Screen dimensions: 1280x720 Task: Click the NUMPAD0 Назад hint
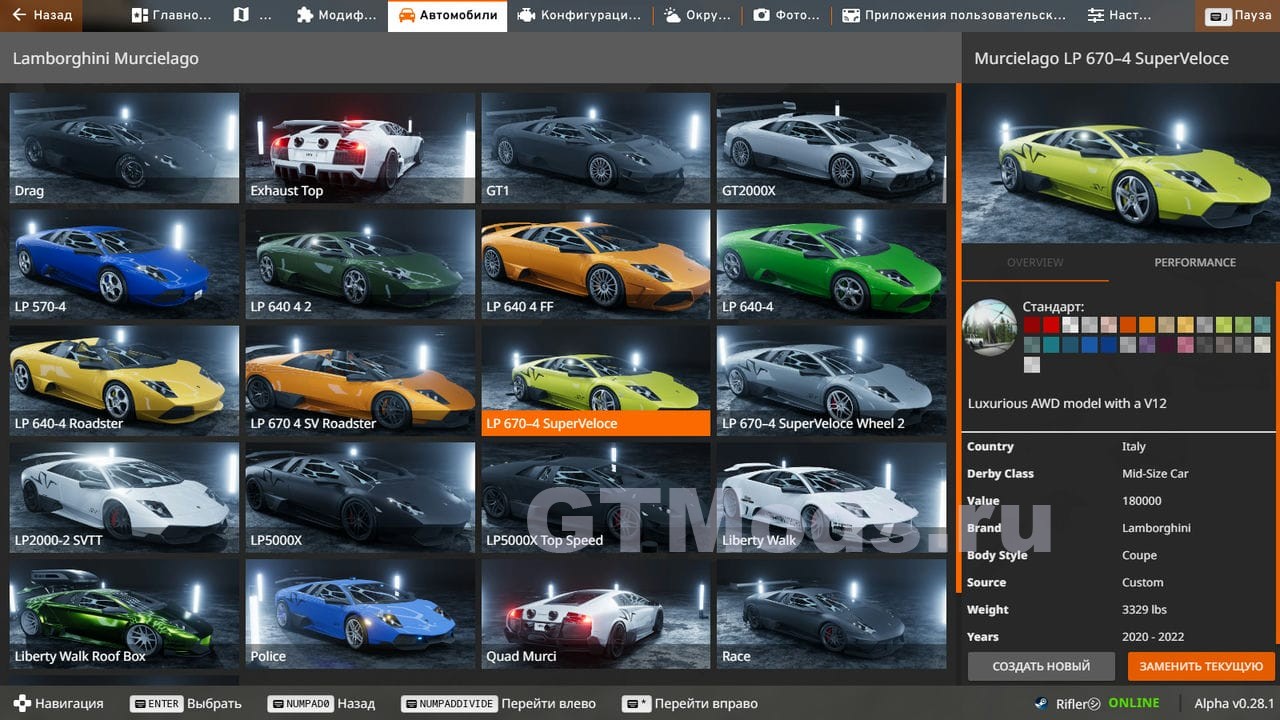click(321, 703)
